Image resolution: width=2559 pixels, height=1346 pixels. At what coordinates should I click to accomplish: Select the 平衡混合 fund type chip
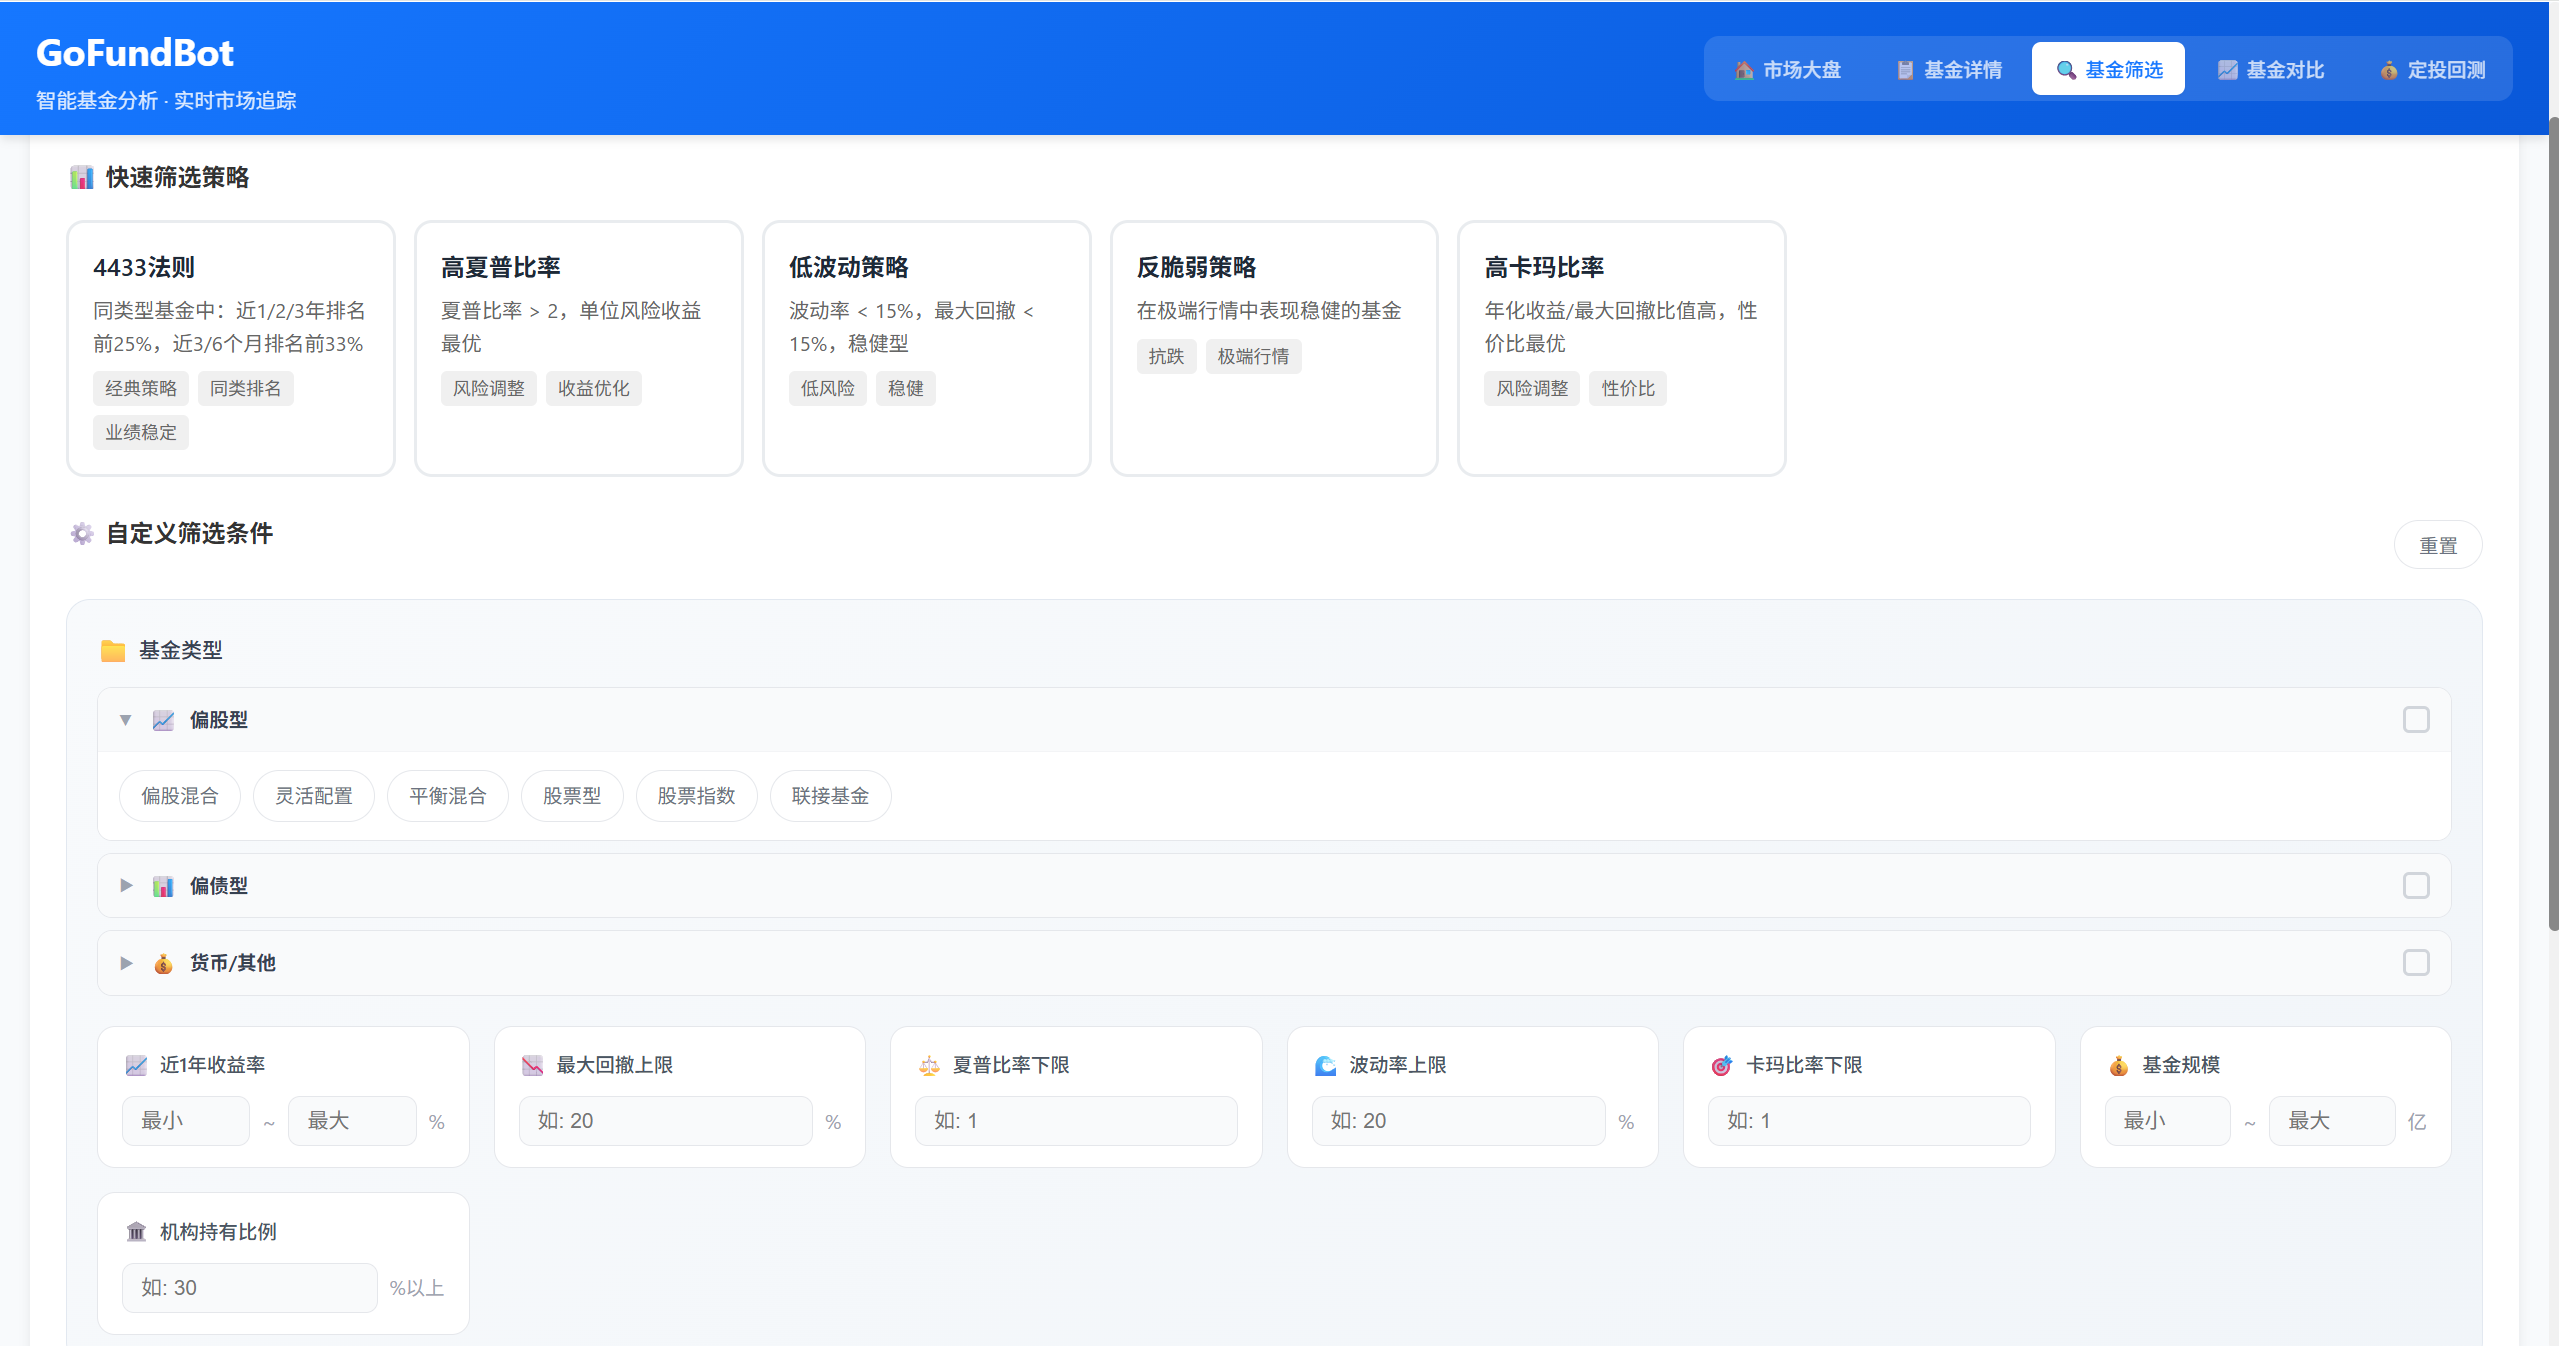(x=448, y=796)
